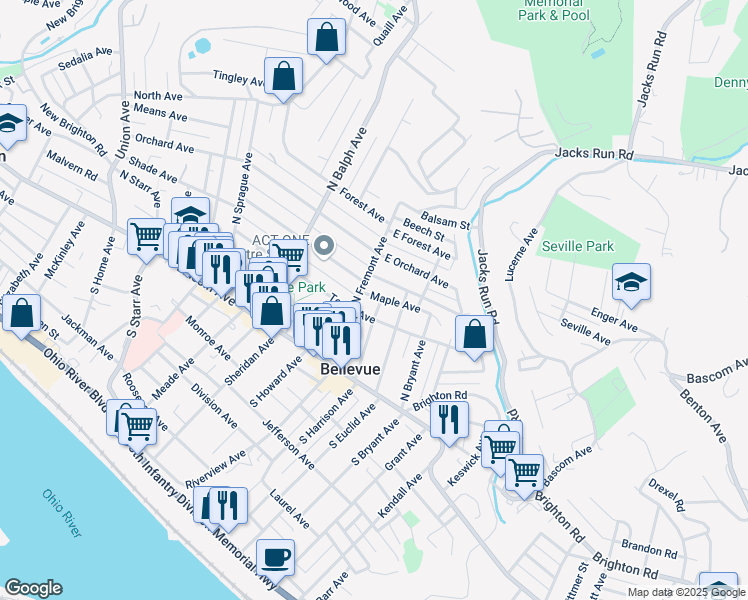The width and height of the screenshot is (748, 600).
Task: Click the shopping bag marker above Sheridan Ave
Action: click(x=271, y=314)
